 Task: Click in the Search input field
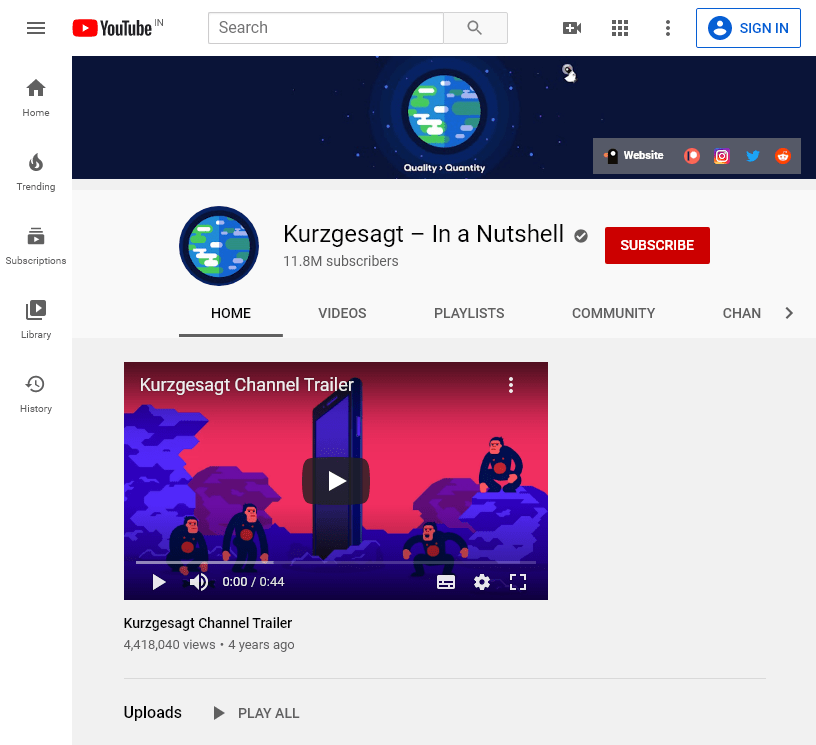[x=326, y=28]
